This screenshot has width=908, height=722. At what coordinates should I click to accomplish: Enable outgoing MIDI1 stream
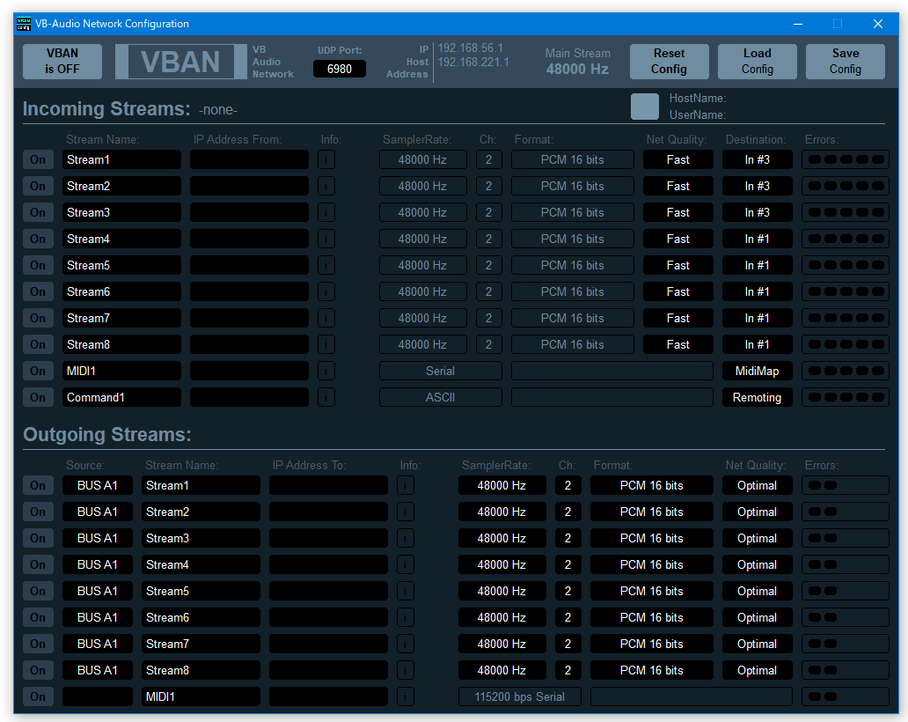point(38,697)
